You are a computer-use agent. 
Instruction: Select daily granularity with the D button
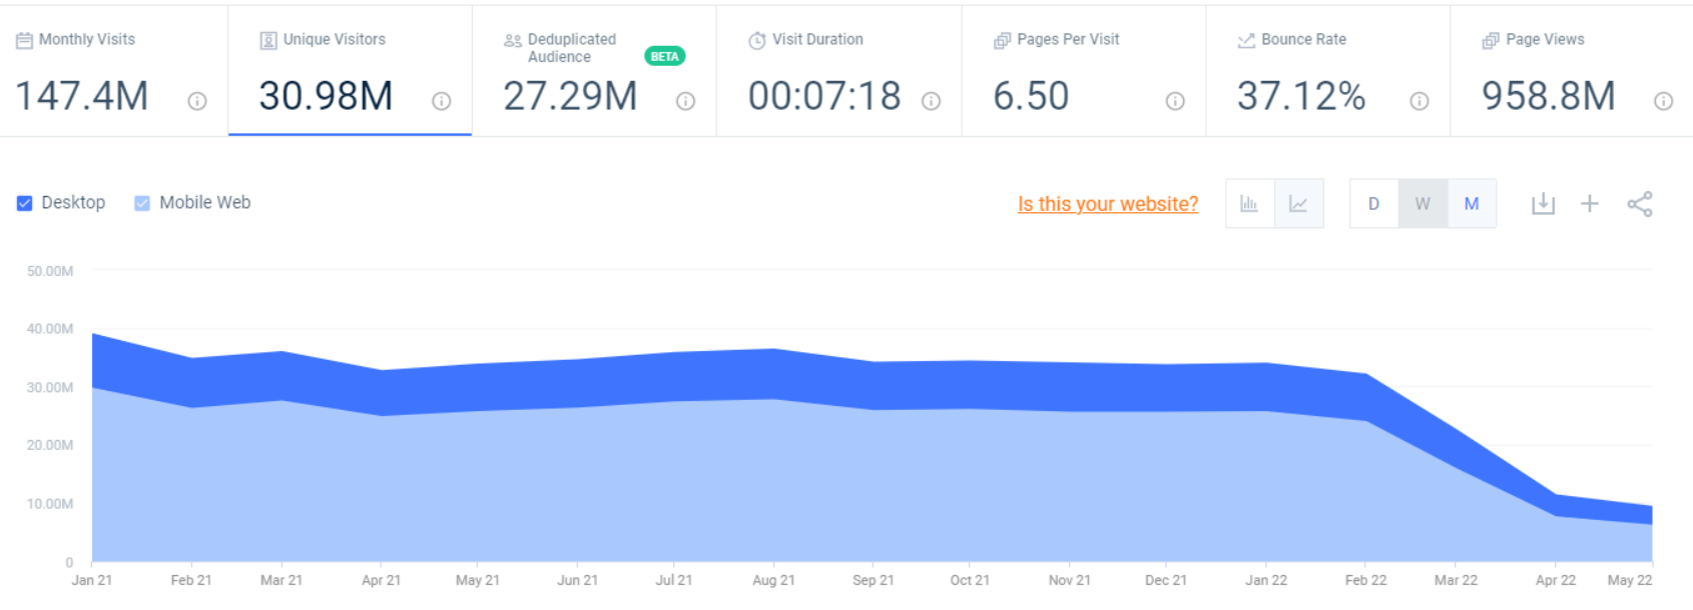tap(1374, 204)
